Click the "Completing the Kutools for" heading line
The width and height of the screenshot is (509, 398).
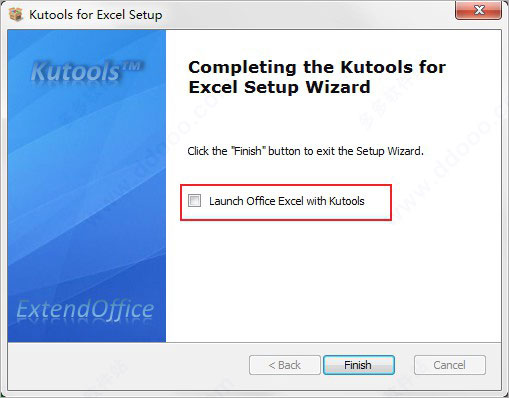click(x=317, y=67)
